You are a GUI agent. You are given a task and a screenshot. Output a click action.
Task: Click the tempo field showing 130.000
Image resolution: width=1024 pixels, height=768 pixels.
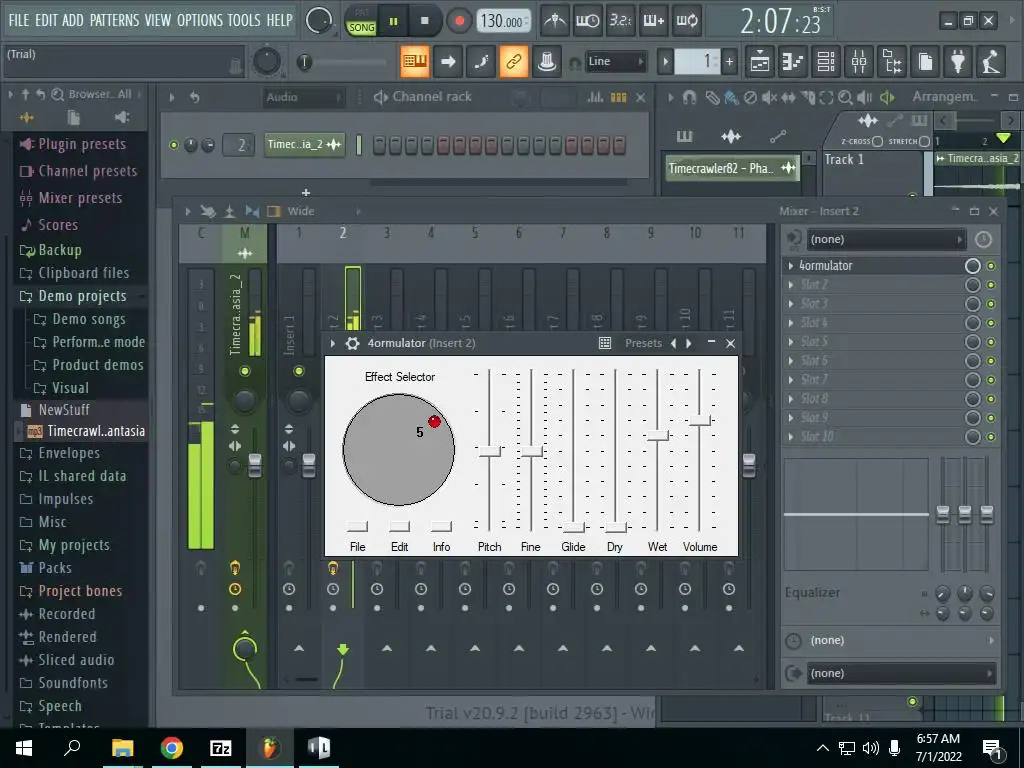coord(502,22)
